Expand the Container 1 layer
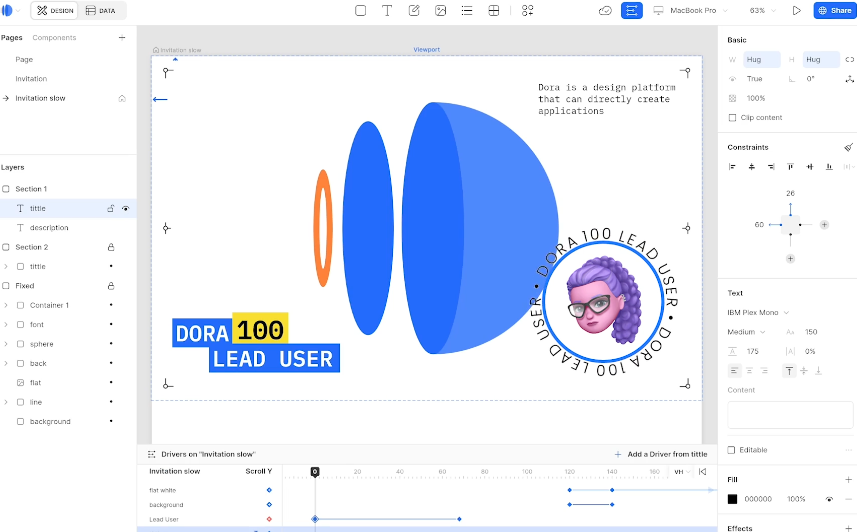The width and height of the screenshot is (857, 532). coord(6,305)
